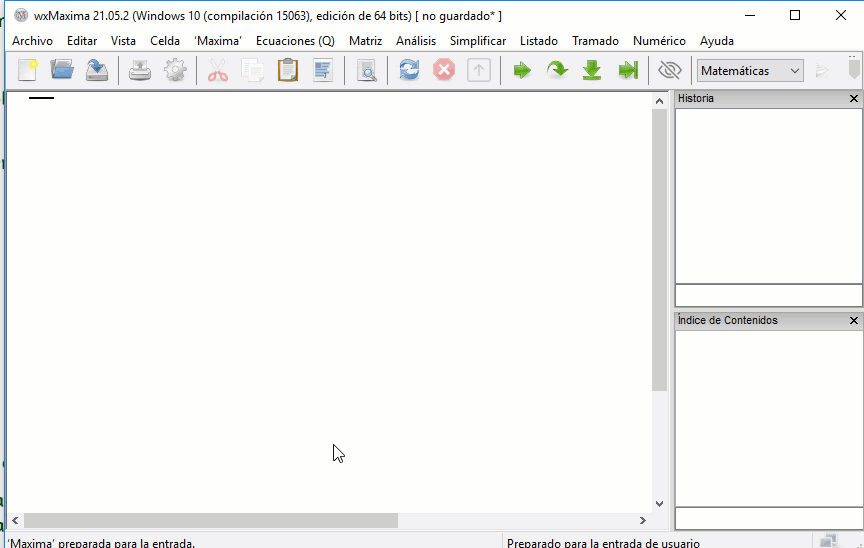The width and height of the screenshot is (864, 548).
Task: Open the Matemáticas cell type dropdown
Action: 750,71
